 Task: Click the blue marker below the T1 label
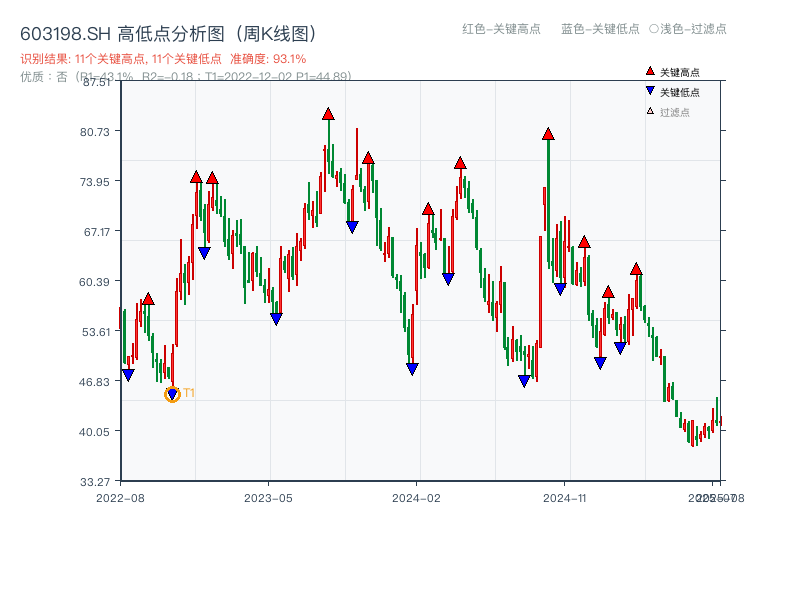(172, 395)
